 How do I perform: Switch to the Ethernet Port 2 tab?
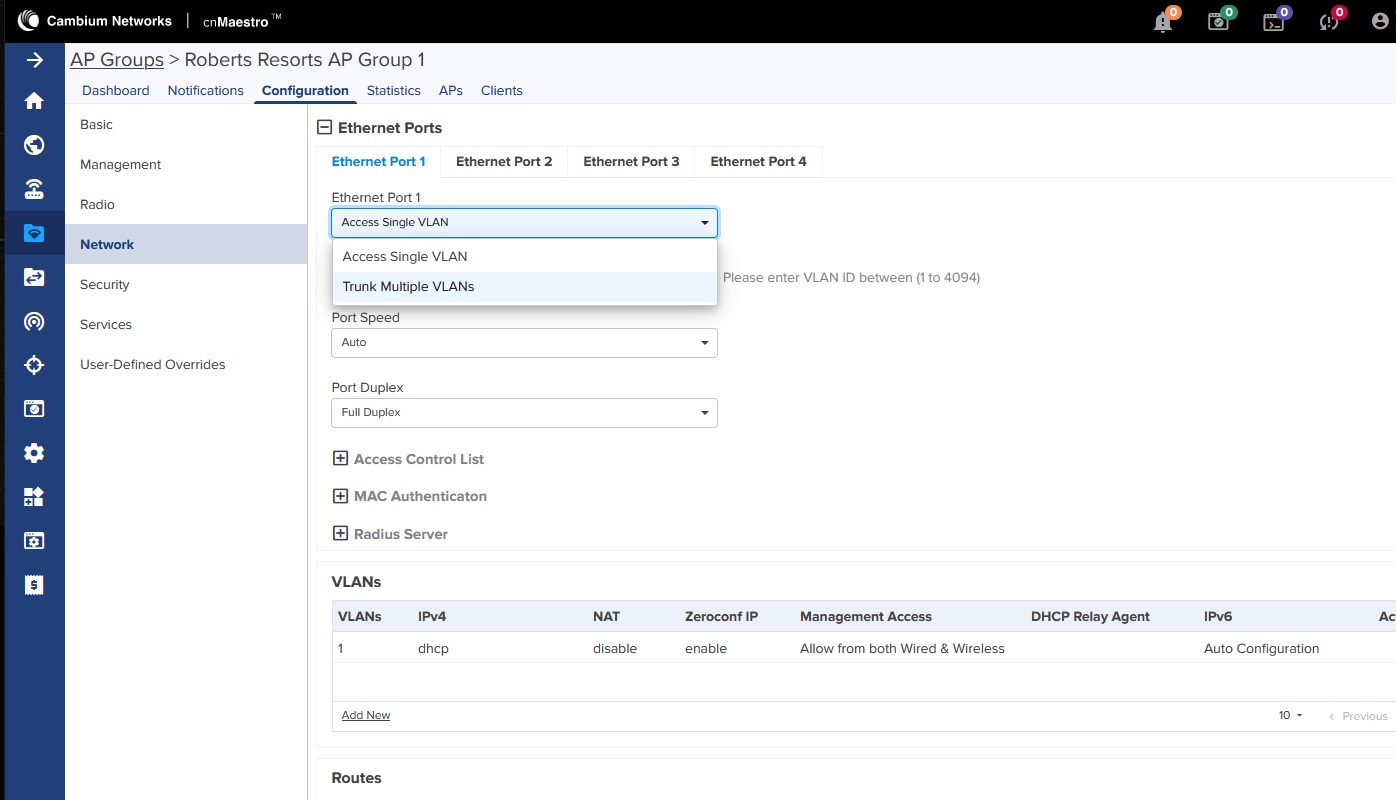coord(504,162)
